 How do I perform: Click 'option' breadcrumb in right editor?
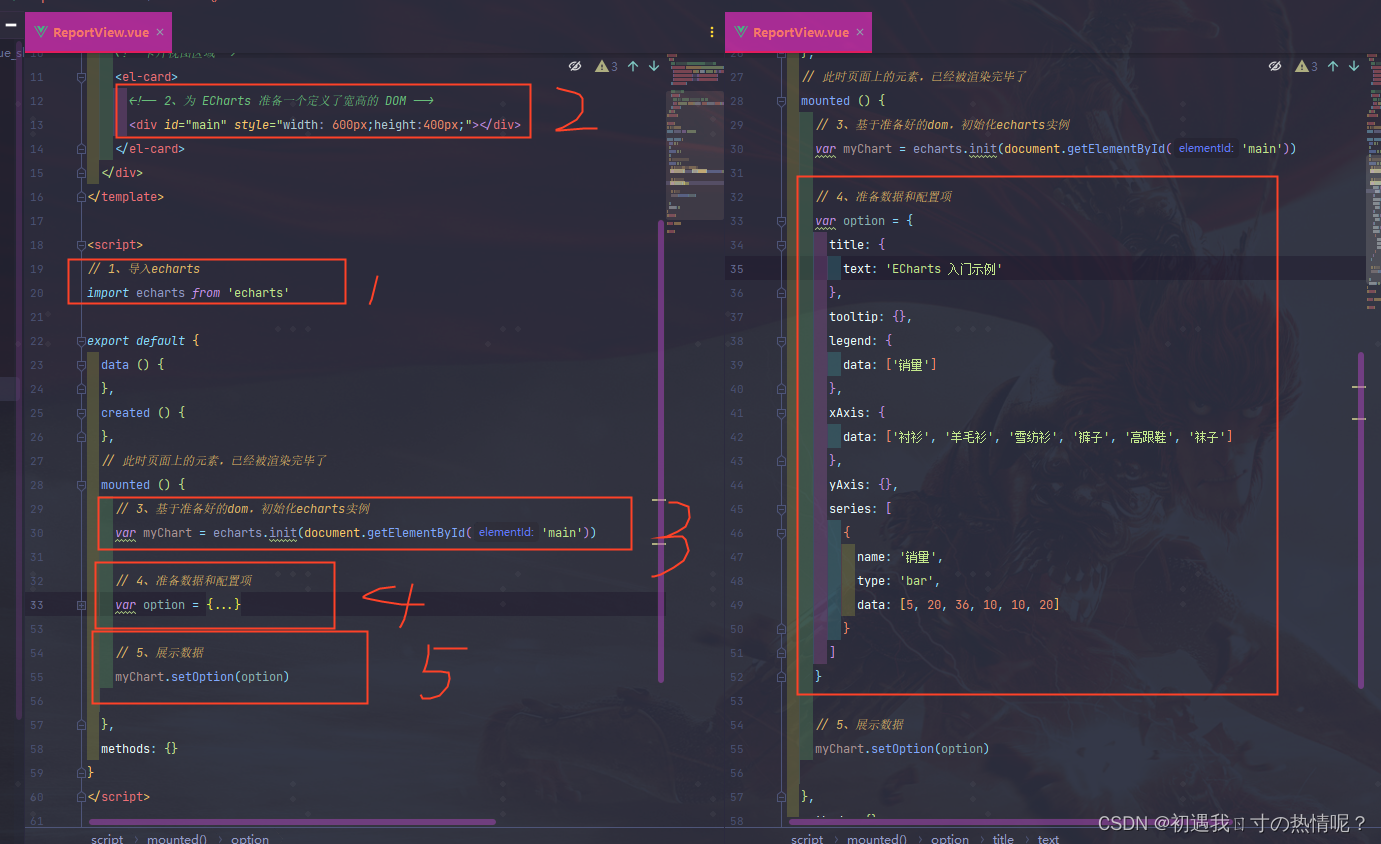coord(950,838)
